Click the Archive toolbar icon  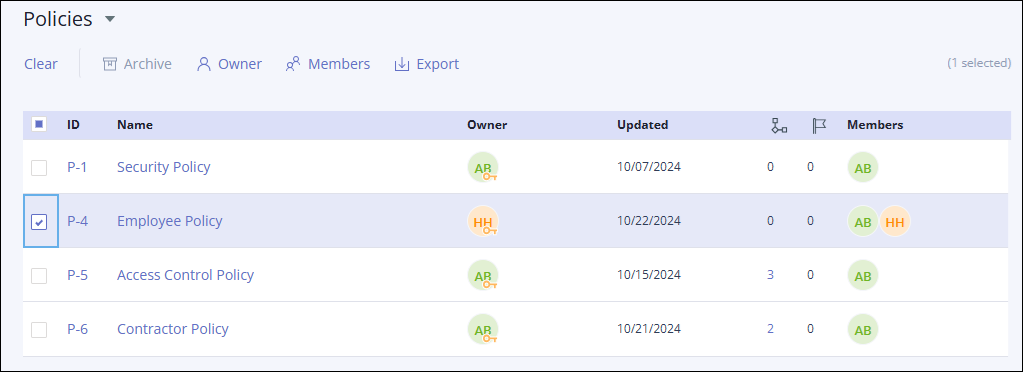(110, 64)
